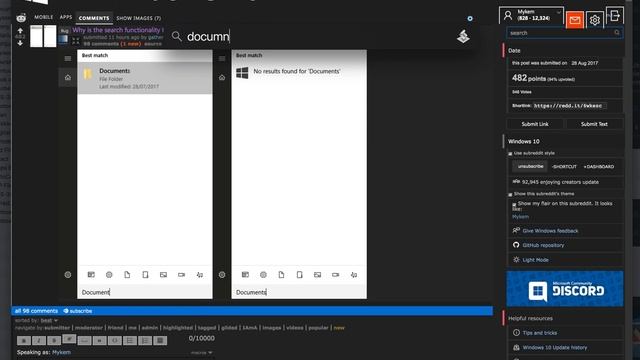Click the reddit alien logo icon
Screen dimensions: 640x360
point(21,18)
